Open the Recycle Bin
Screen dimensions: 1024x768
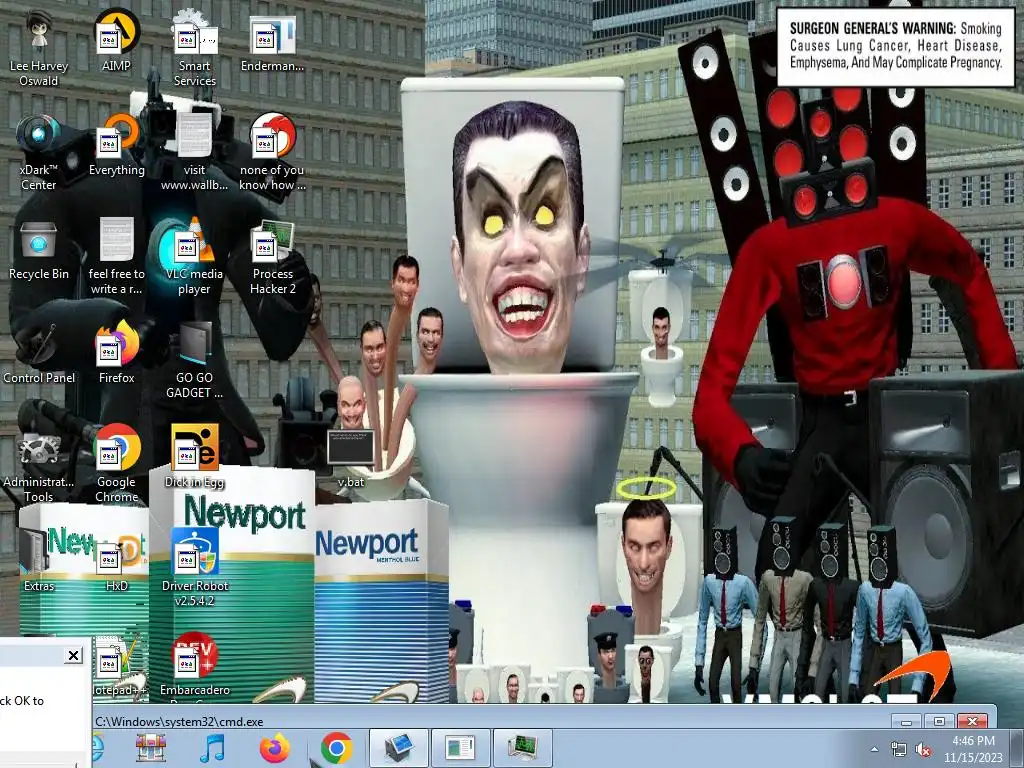point(39,251)
